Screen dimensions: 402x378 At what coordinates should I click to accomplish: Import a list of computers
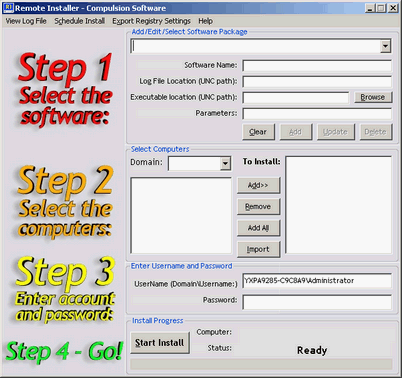click(x=258, y=249)
